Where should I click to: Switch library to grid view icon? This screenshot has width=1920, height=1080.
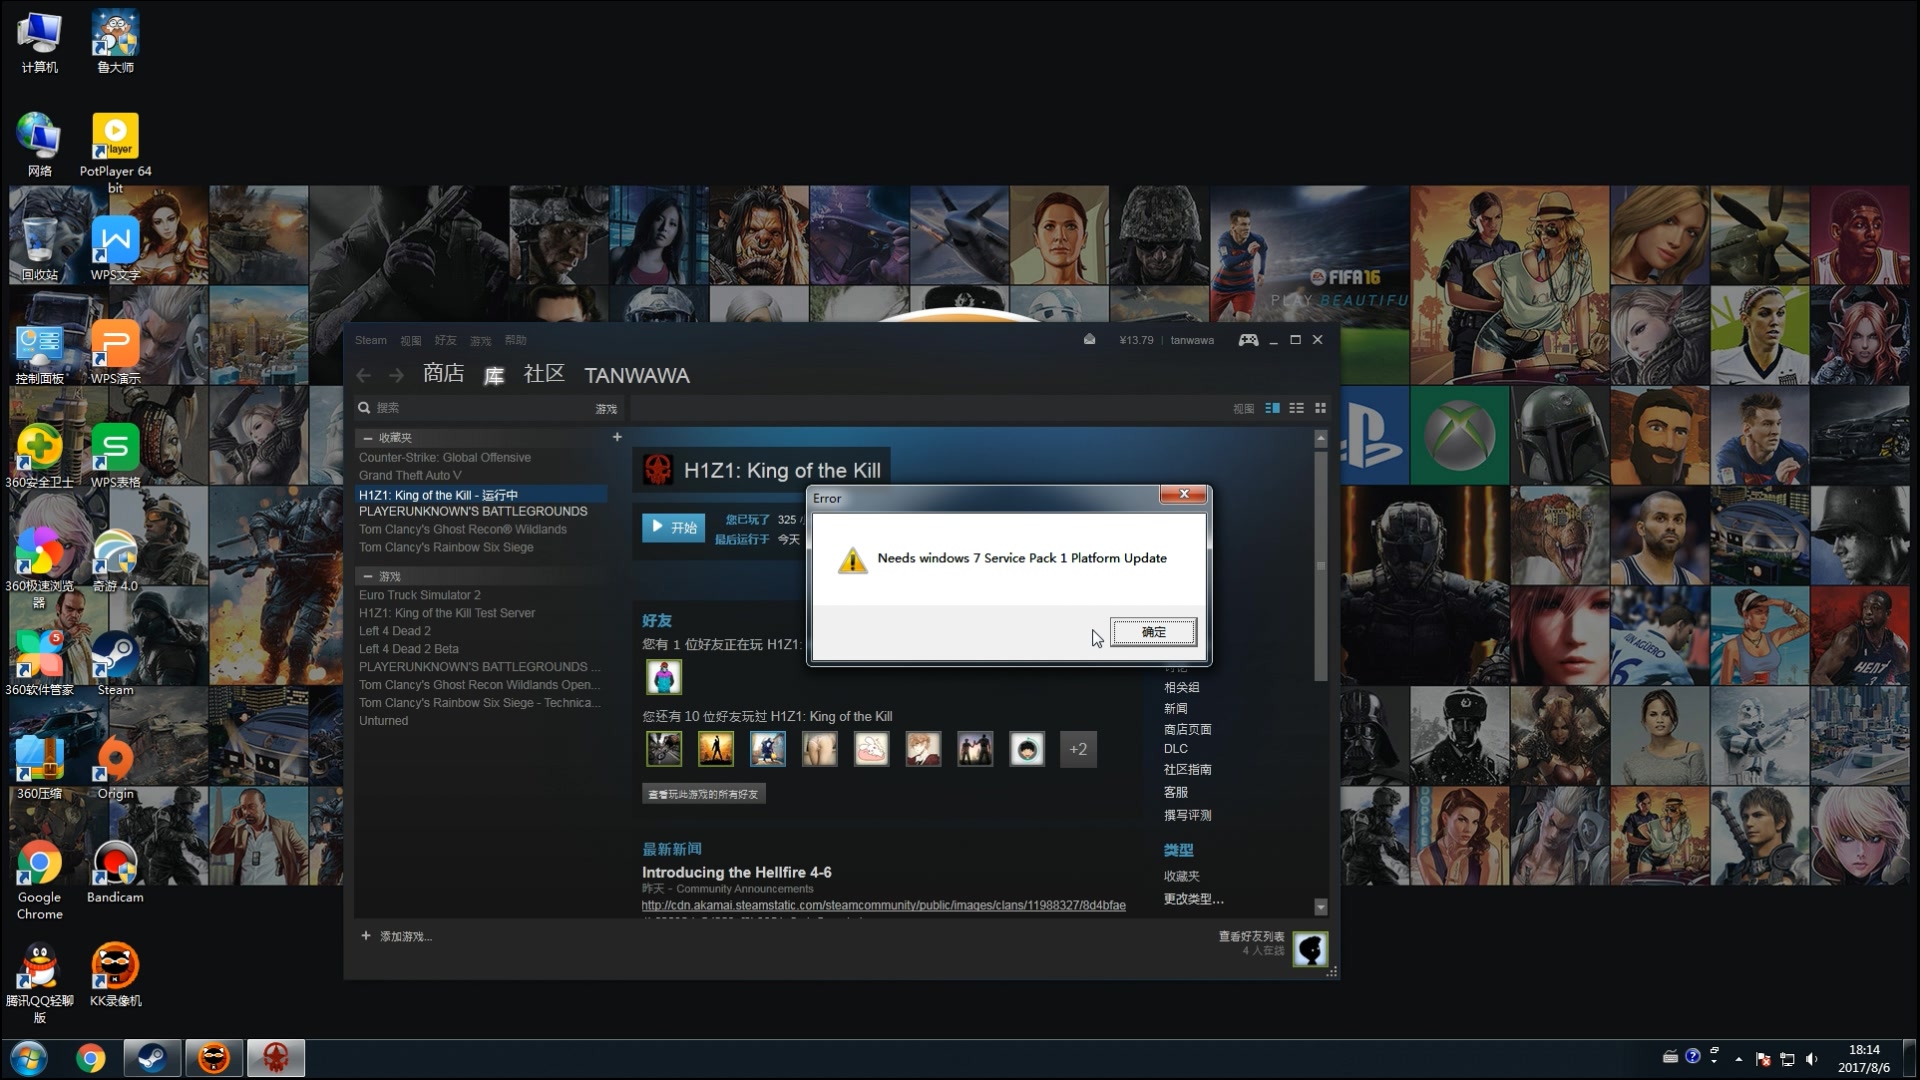[1320, 408]
